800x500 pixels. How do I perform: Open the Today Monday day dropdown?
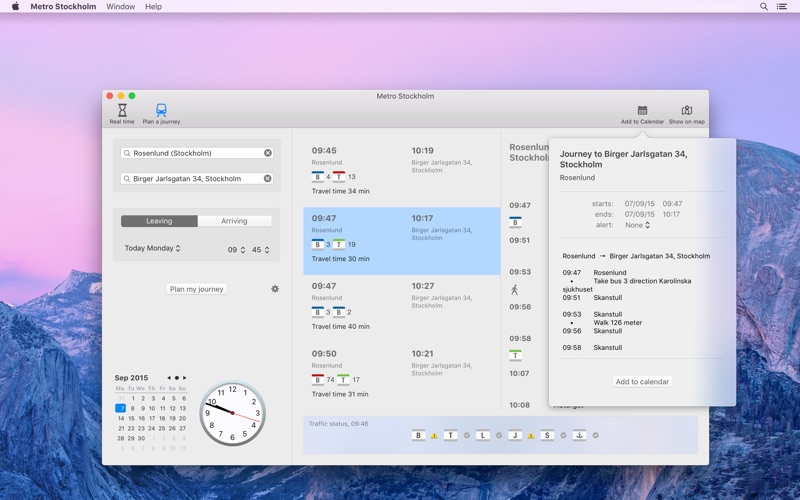tap(153, 248)
